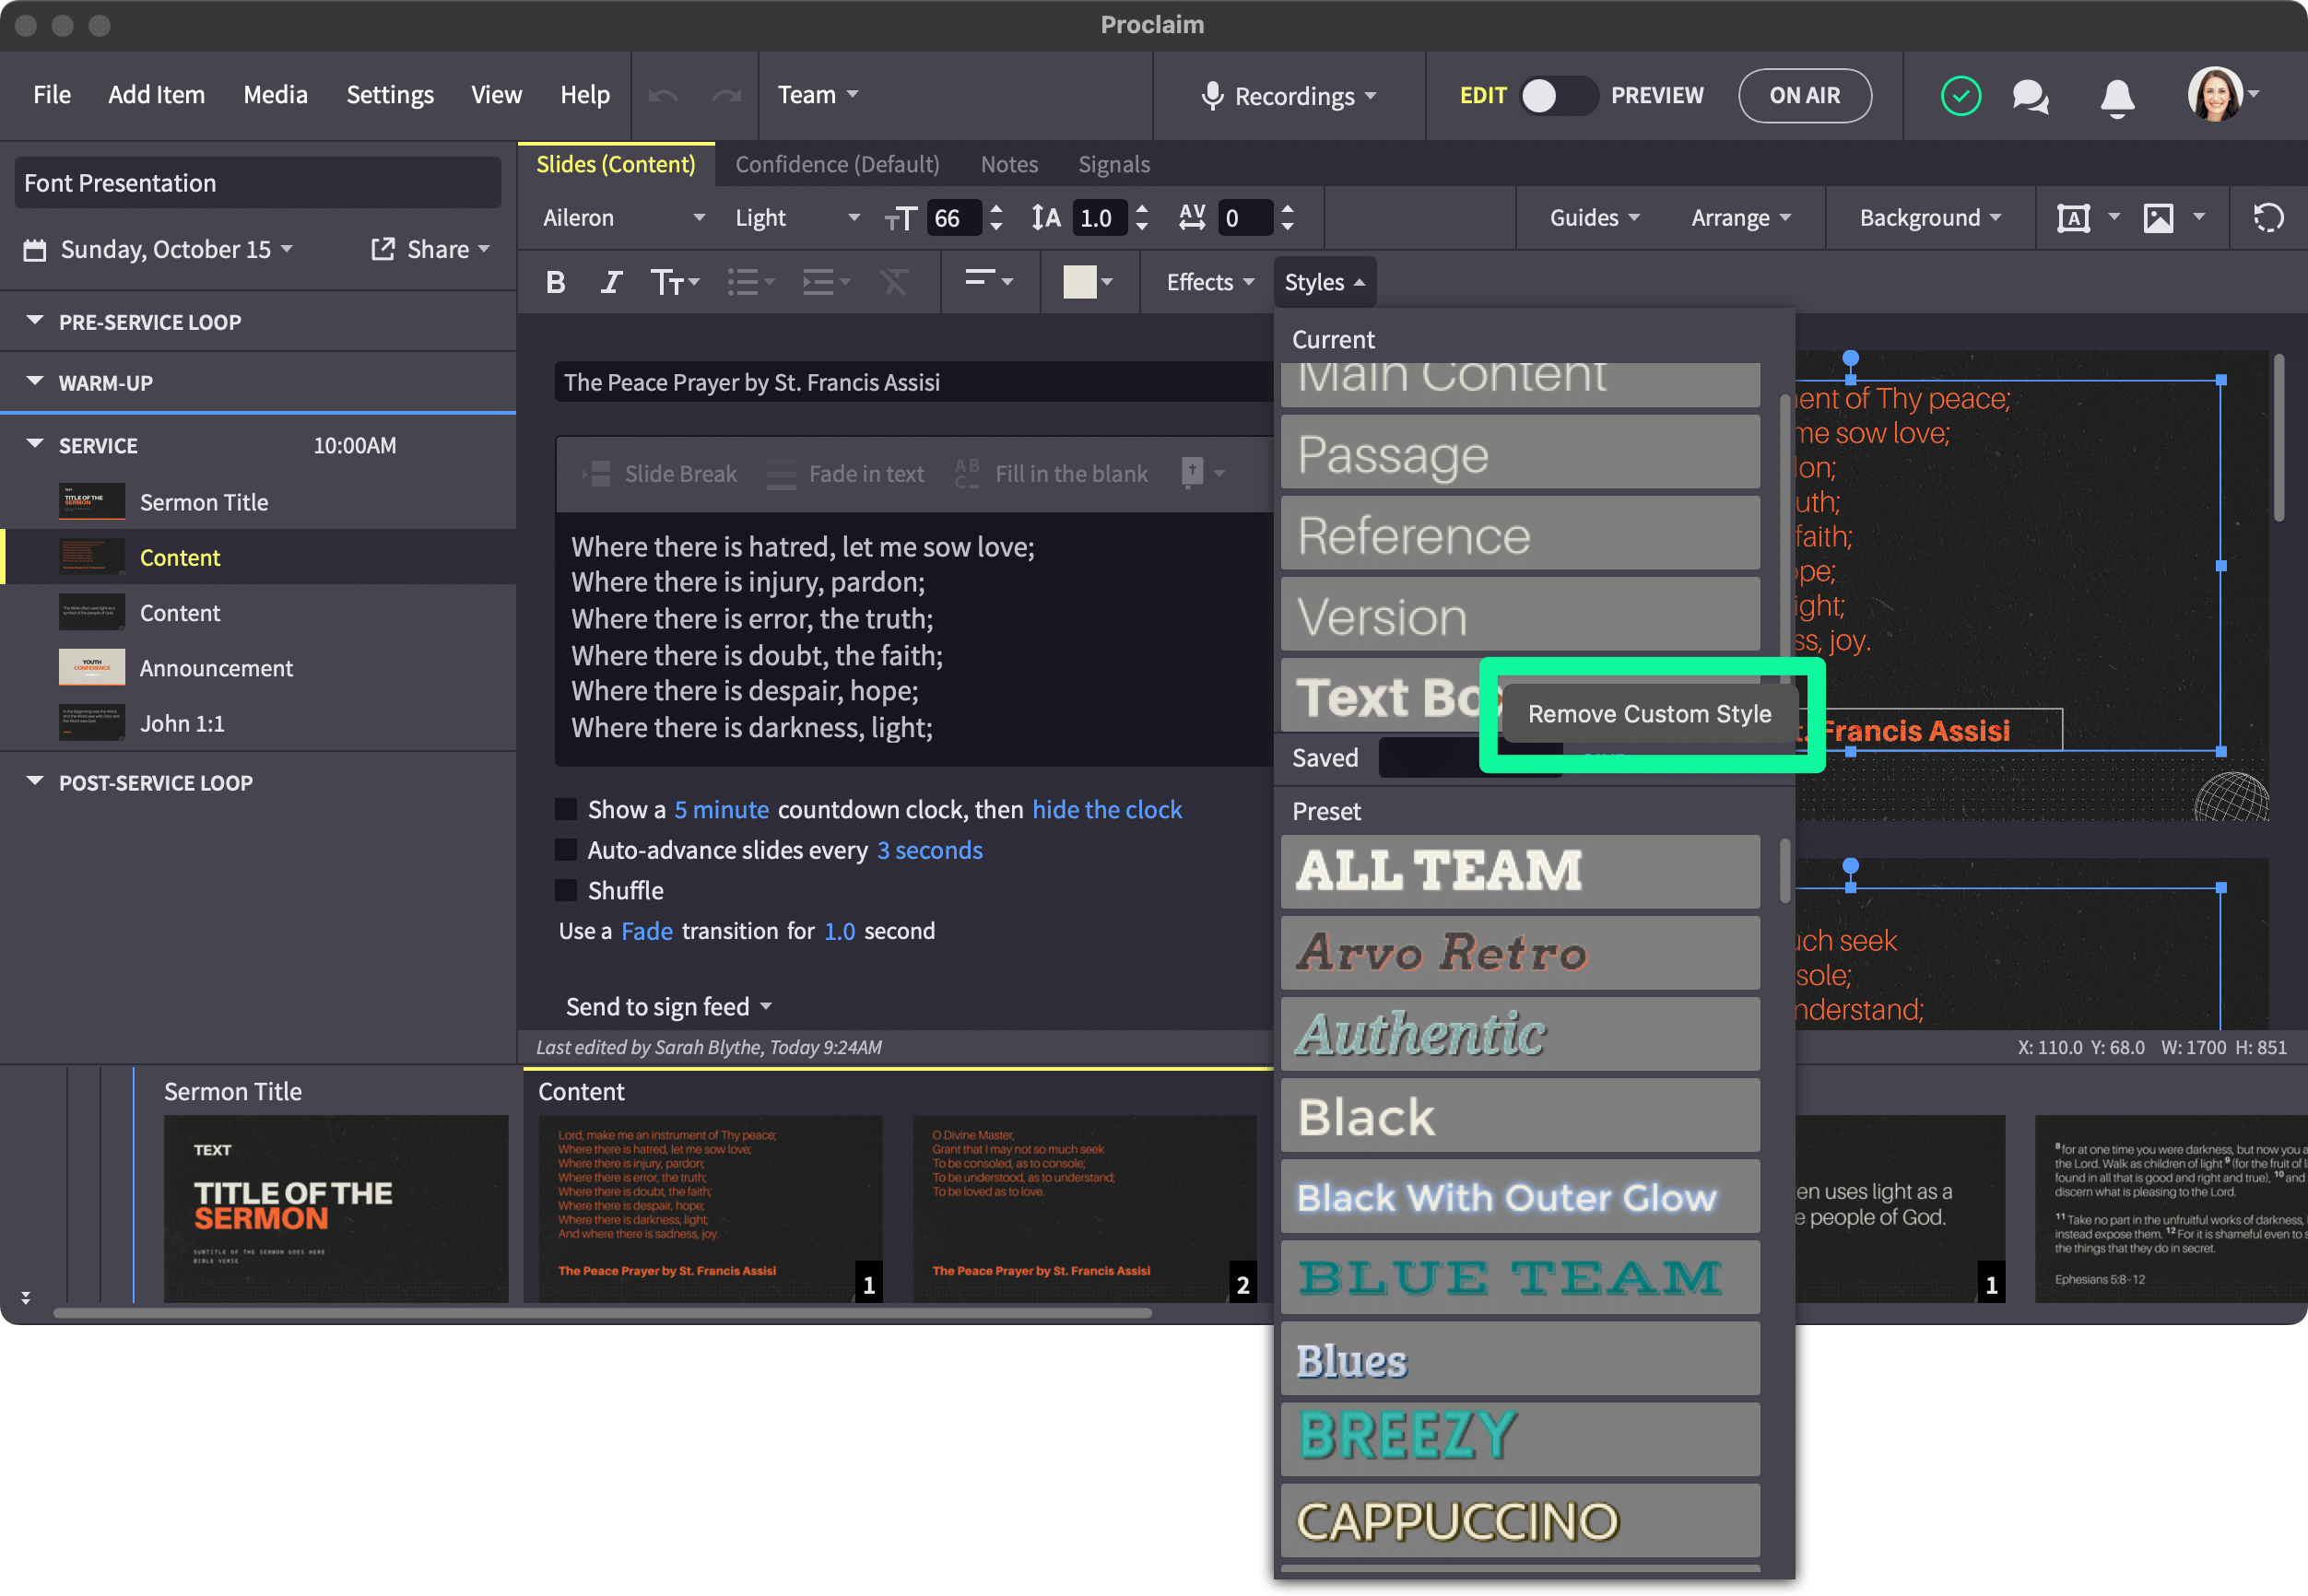Open the Background dropdown
2308x1596 pixels.
coord(1930,218)
